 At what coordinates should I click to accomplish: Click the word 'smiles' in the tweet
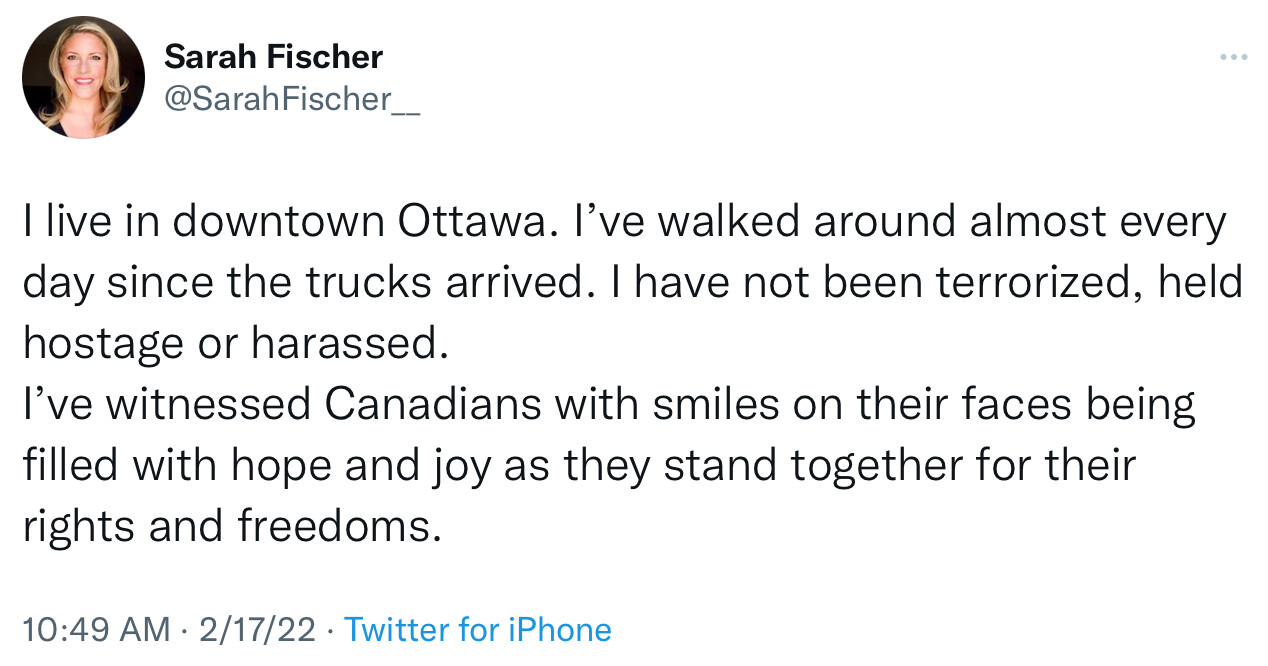709,404
